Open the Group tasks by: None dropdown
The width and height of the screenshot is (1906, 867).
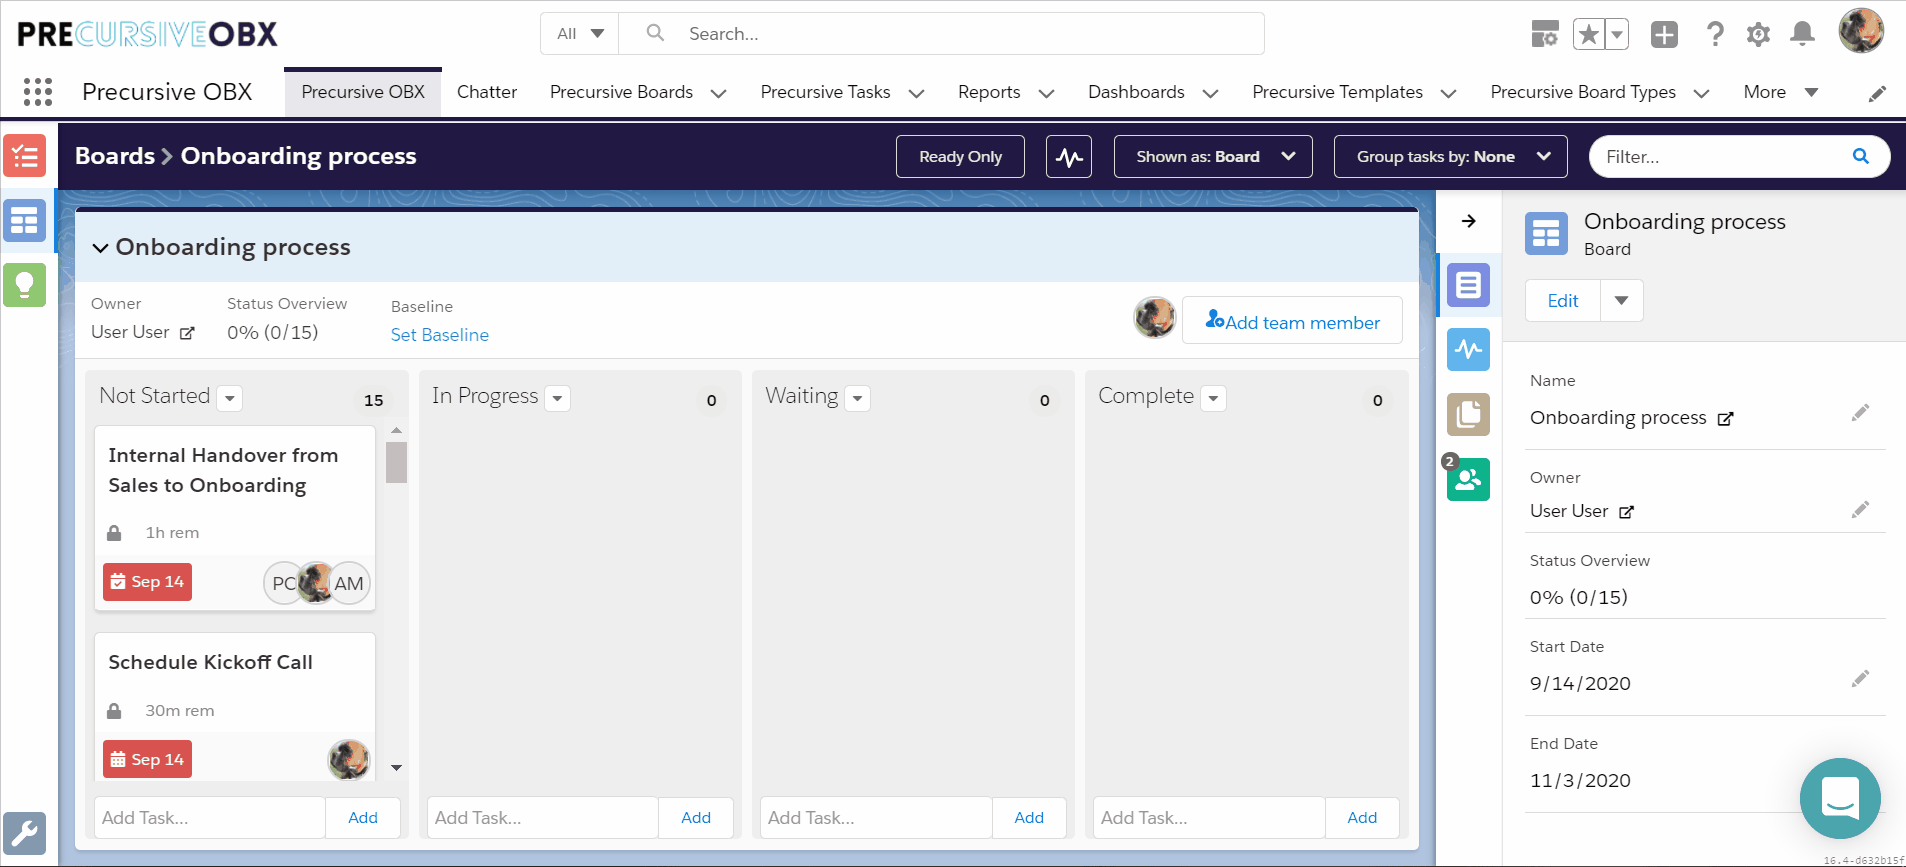click(x=1451, y=157)
